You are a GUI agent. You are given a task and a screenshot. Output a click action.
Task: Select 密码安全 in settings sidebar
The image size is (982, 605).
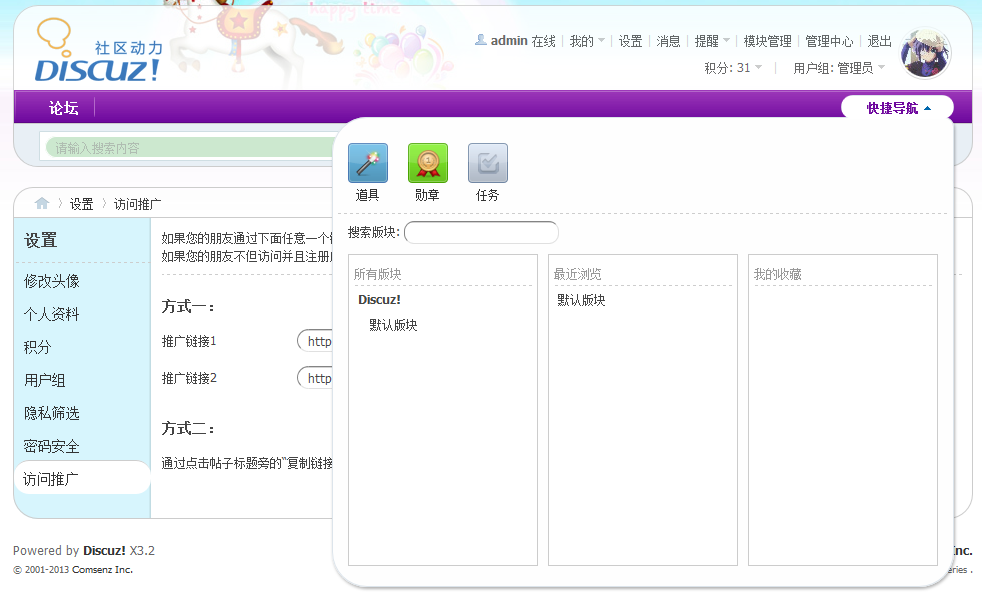pyautogui.click(x=52, y=446)
